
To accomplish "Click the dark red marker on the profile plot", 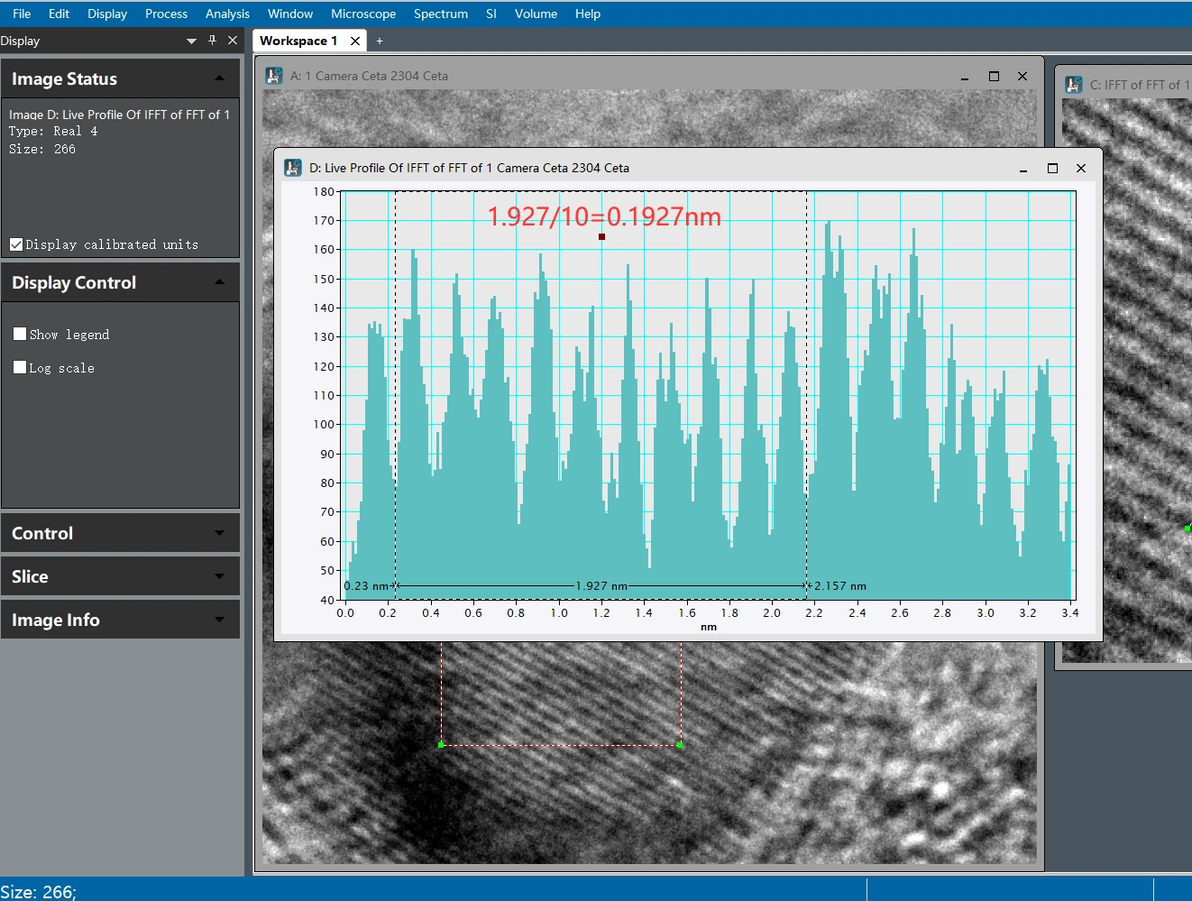I will click(602, 237).
